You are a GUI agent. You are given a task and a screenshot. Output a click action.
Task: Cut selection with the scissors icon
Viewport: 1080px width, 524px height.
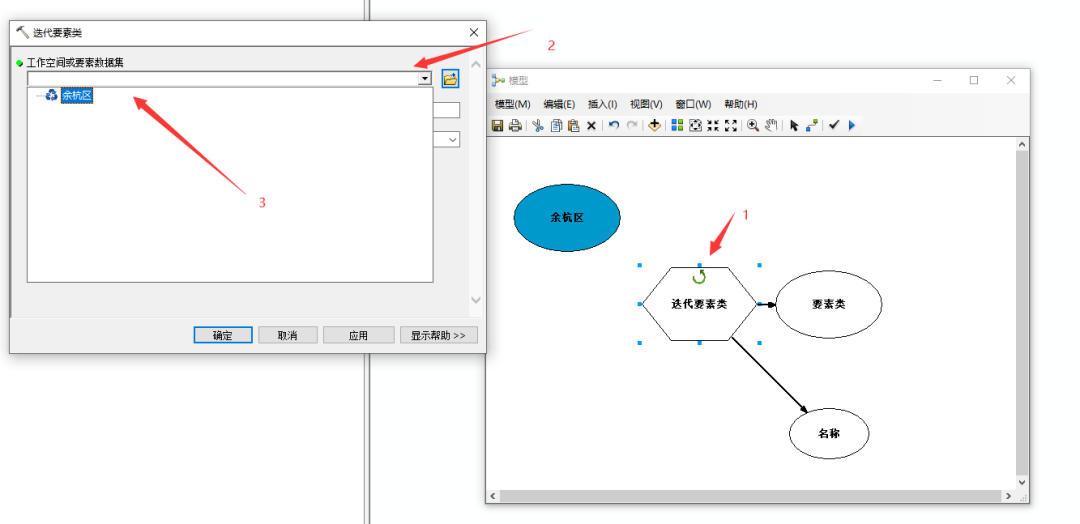tap(538, 125)
